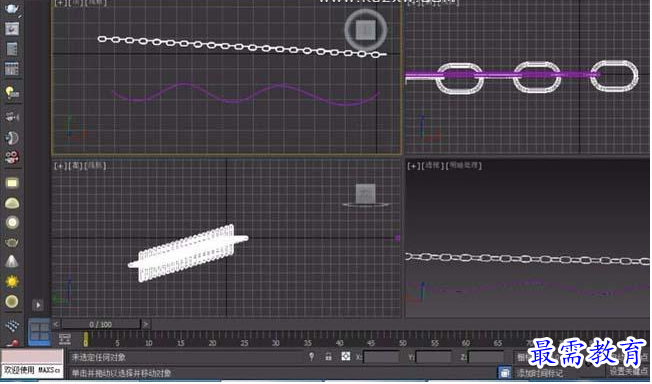Toggle absolute transform mode icon
The image size is (652, 384).
[x=346, y=357]
